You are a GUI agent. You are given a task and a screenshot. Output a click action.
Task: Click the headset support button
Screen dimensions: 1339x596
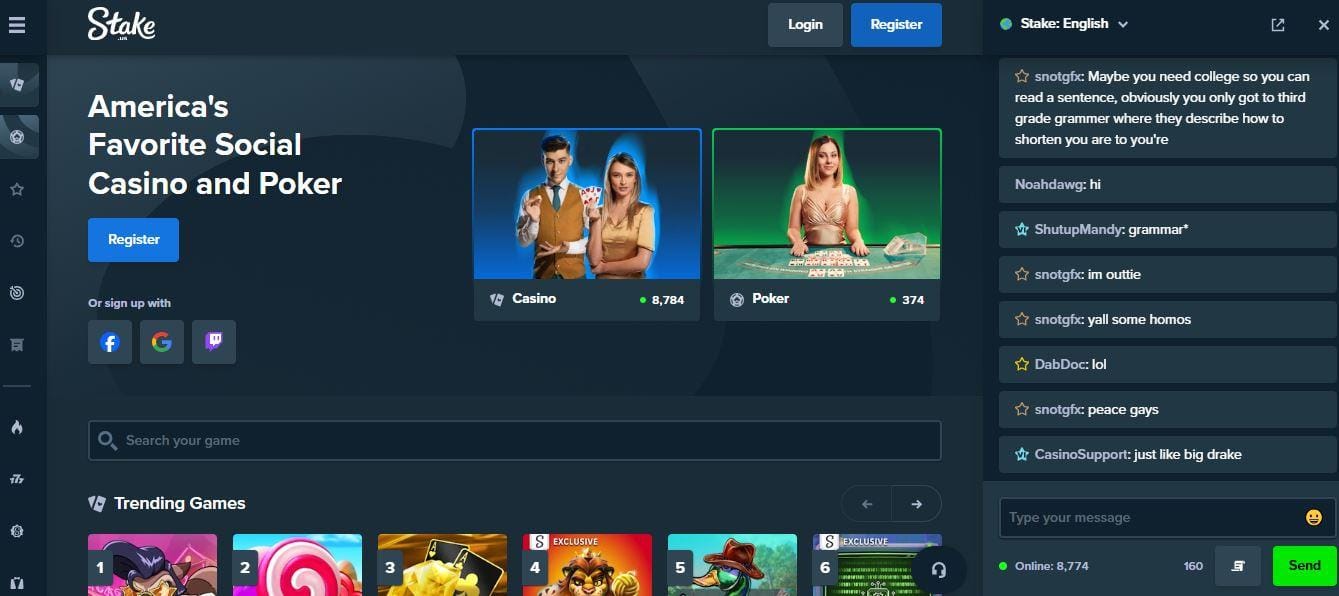tap(938, 570)
